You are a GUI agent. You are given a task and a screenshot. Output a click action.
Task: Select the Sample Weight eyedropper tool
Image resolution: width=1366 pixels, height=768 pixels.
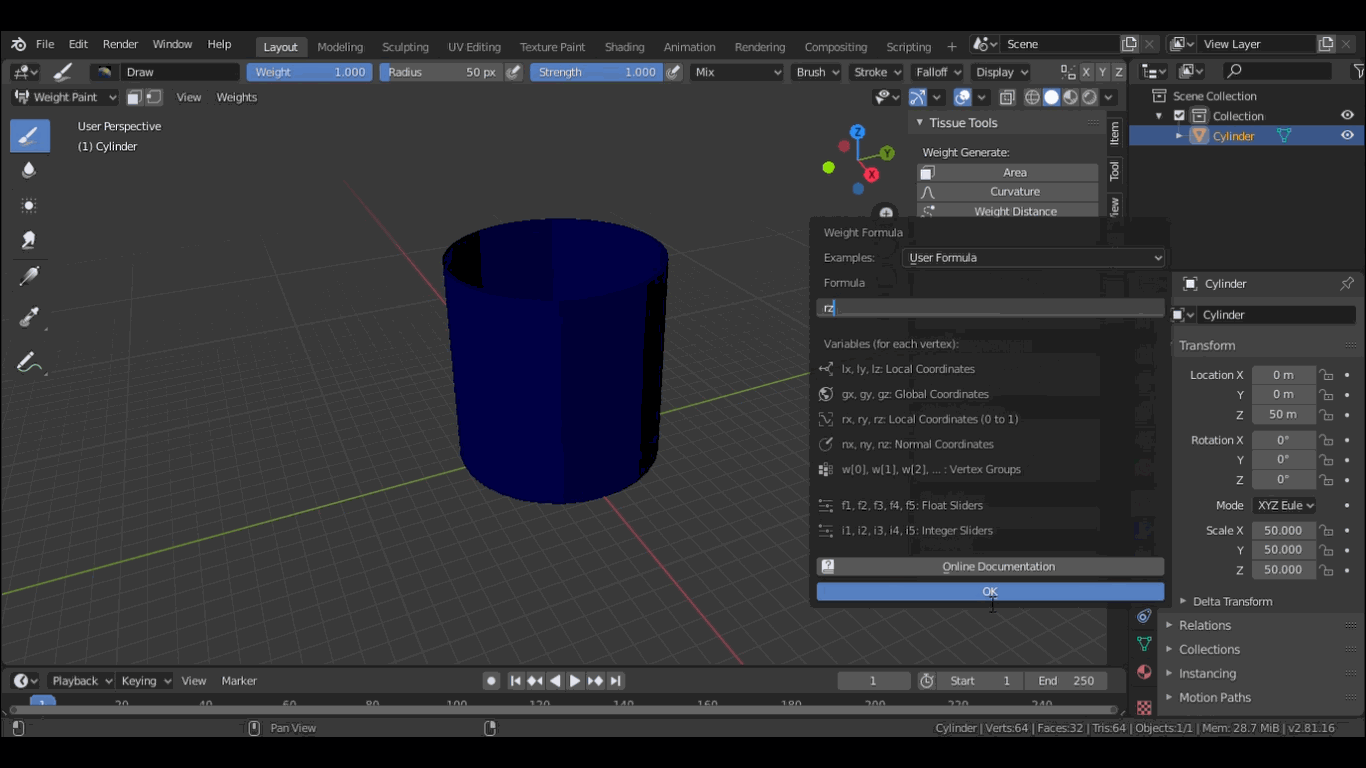pos(29,318)
